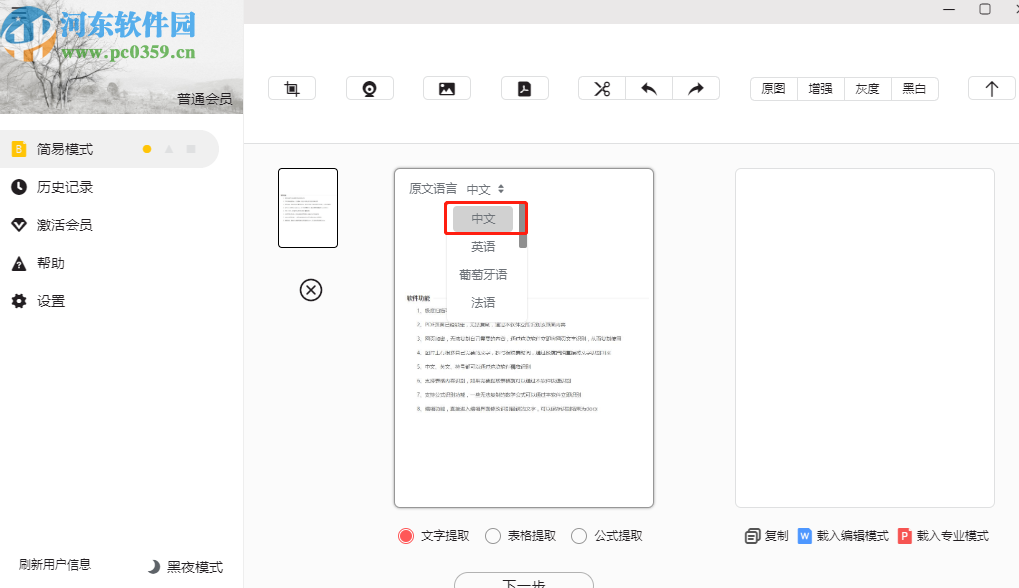Click the 普通会员 label

(x=204, y=99)
